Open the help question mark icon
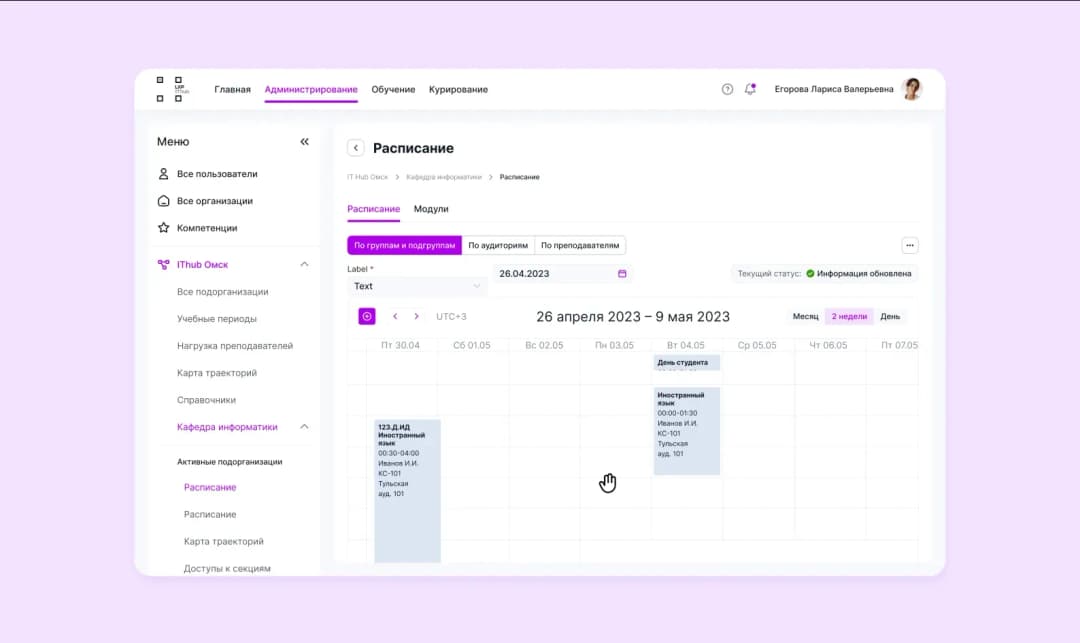 tap(727, 89)
